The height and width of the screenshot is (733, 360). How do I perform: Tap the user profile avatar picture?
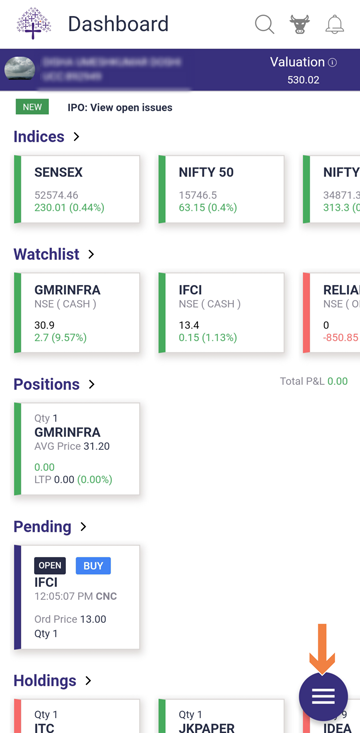point(20,68)
